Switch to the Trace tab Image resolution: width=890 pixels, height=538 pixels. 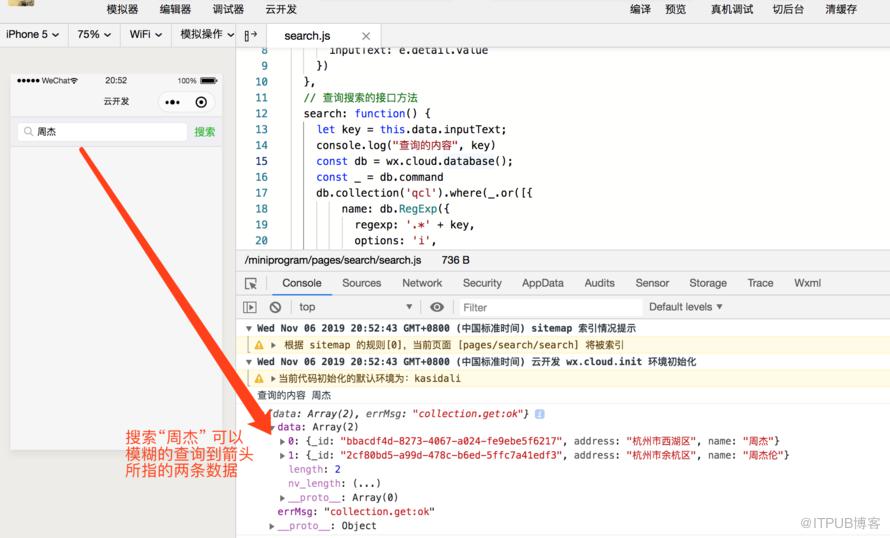point(761,283)
